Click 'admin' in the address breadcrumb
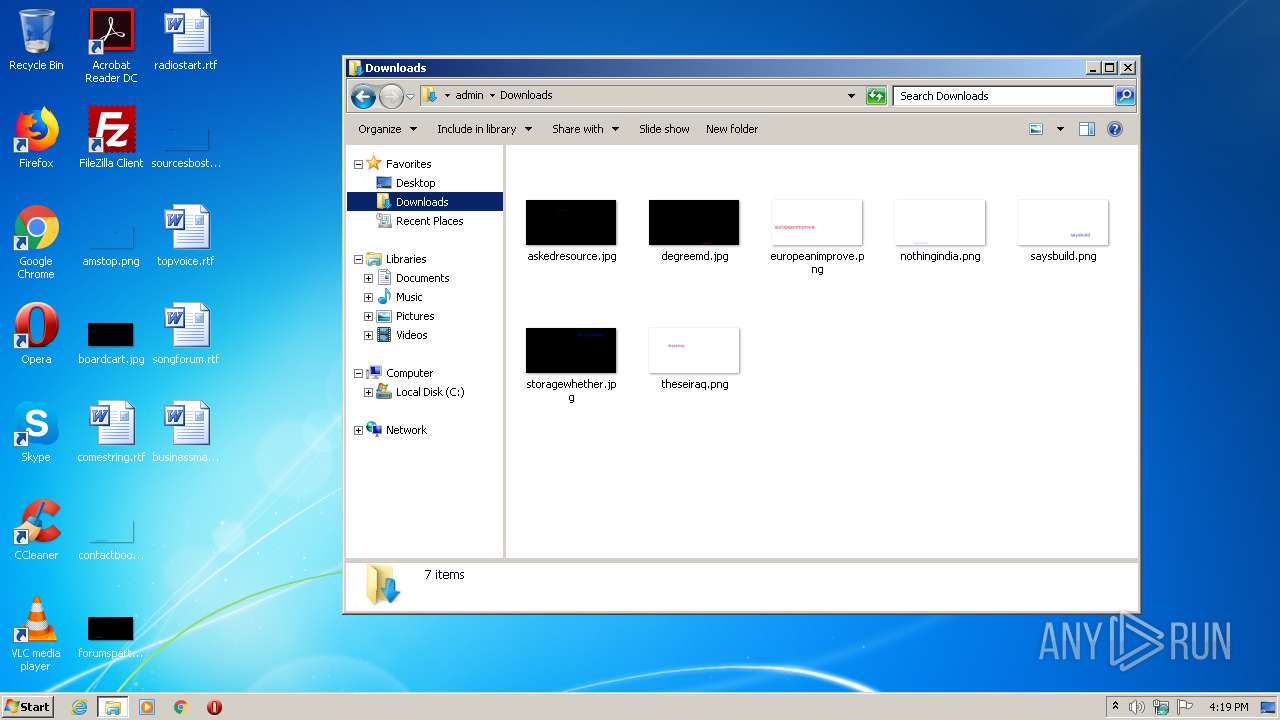The height and width of the screenshot is (720, 1280). point(469,96)
